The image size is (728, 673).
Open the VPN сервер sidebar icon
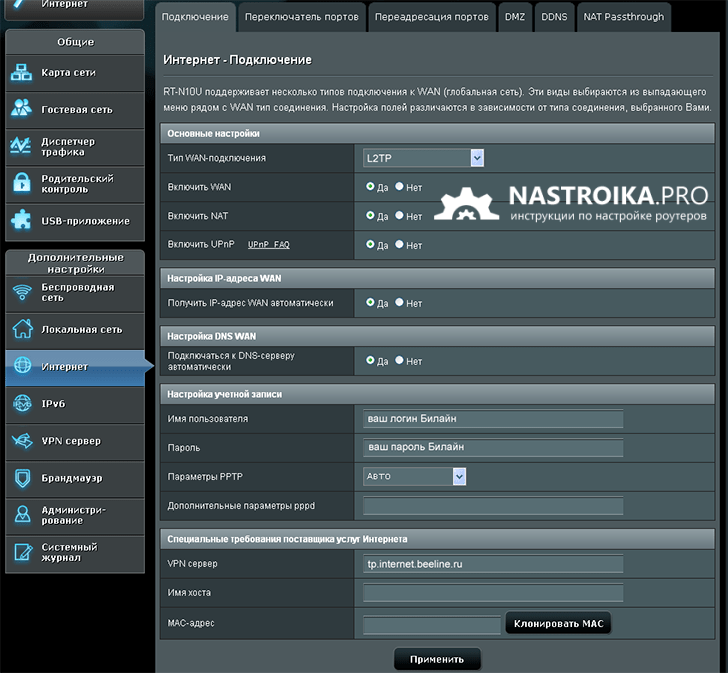point(22,440)
